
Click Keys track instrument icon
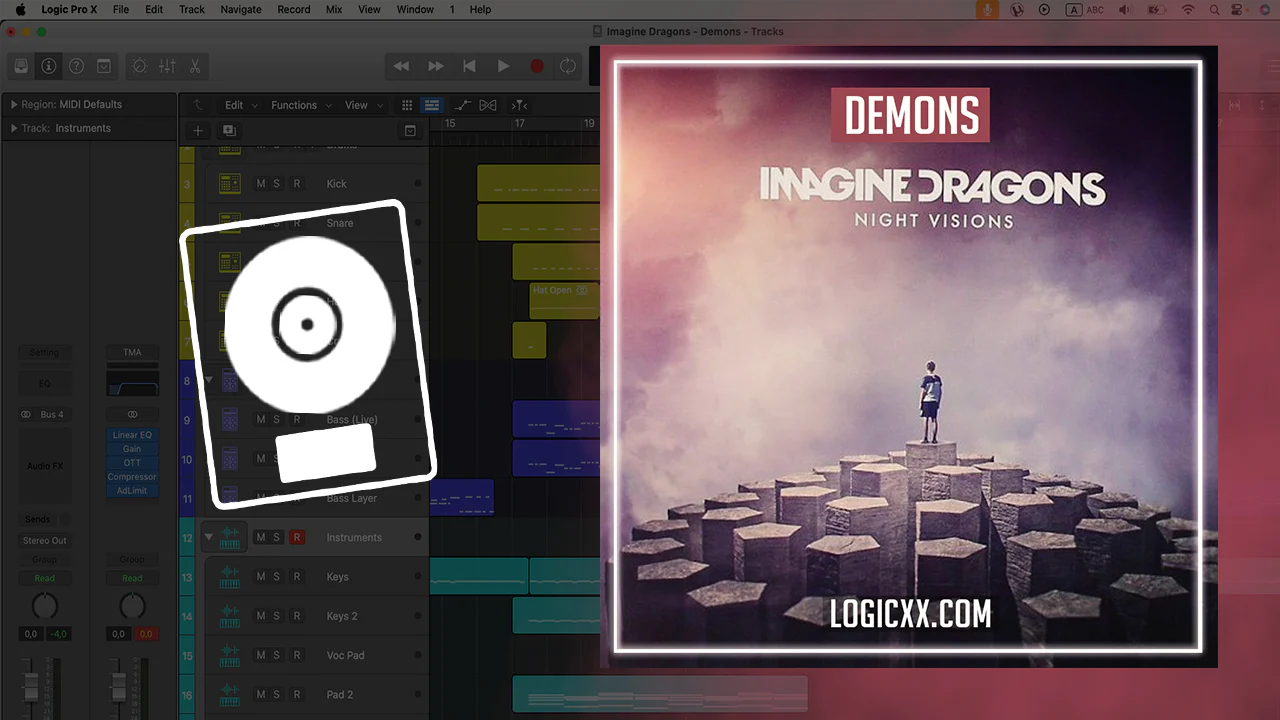tap(230, 576)
